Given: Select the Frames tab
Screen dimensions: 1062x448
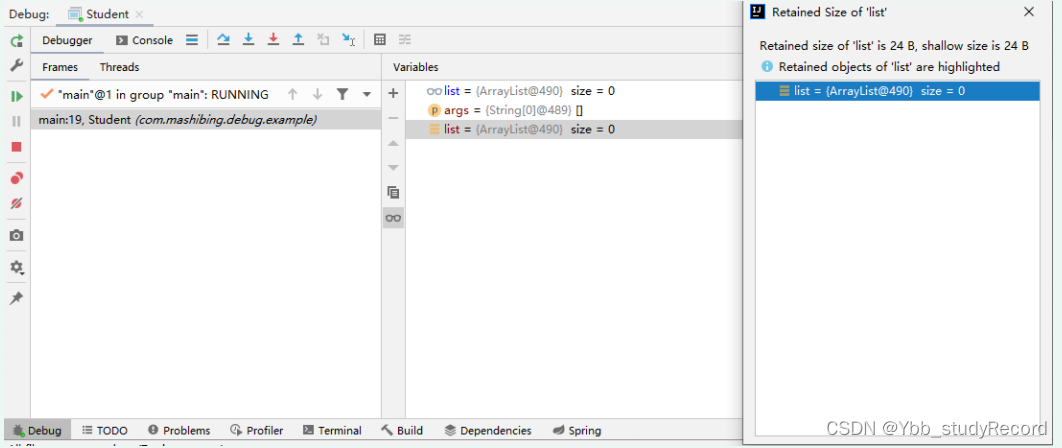Looking at the screenshot, I should click(60, 67).
